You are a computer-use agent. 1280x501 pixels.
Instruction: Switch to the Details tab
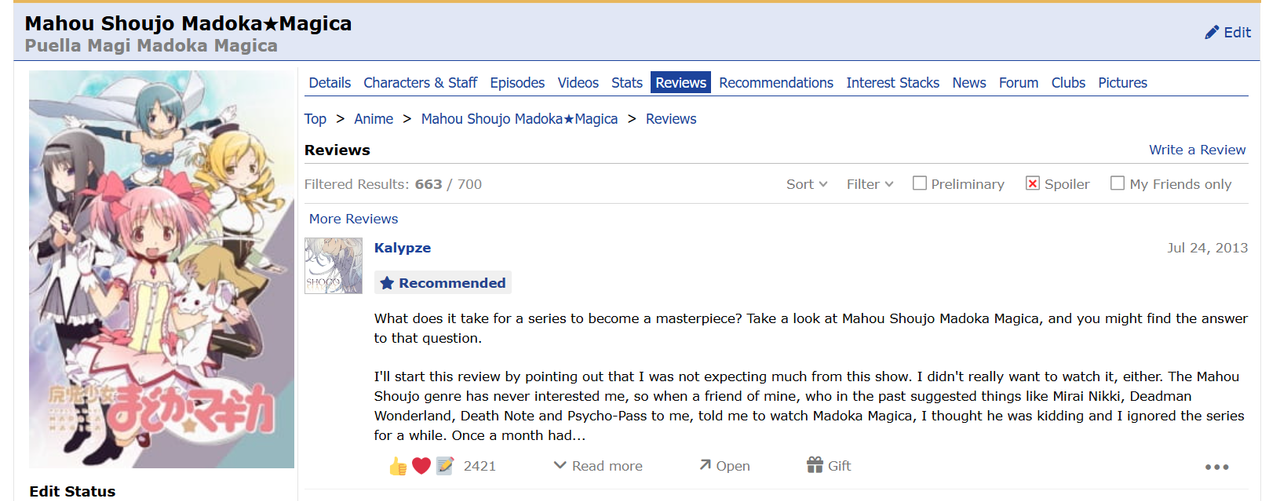click(x=330, y=83)
